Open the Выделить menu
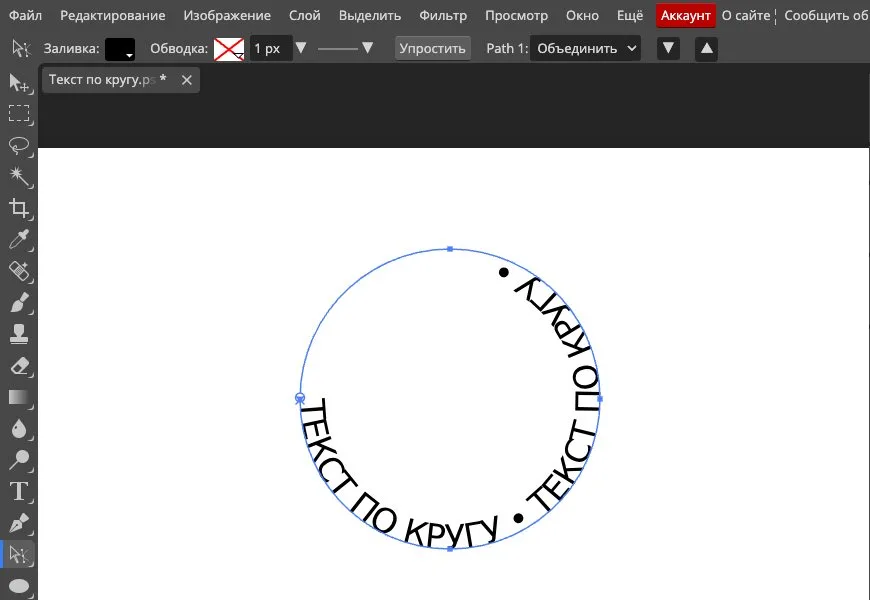870x600 pixels. [370, 16]
